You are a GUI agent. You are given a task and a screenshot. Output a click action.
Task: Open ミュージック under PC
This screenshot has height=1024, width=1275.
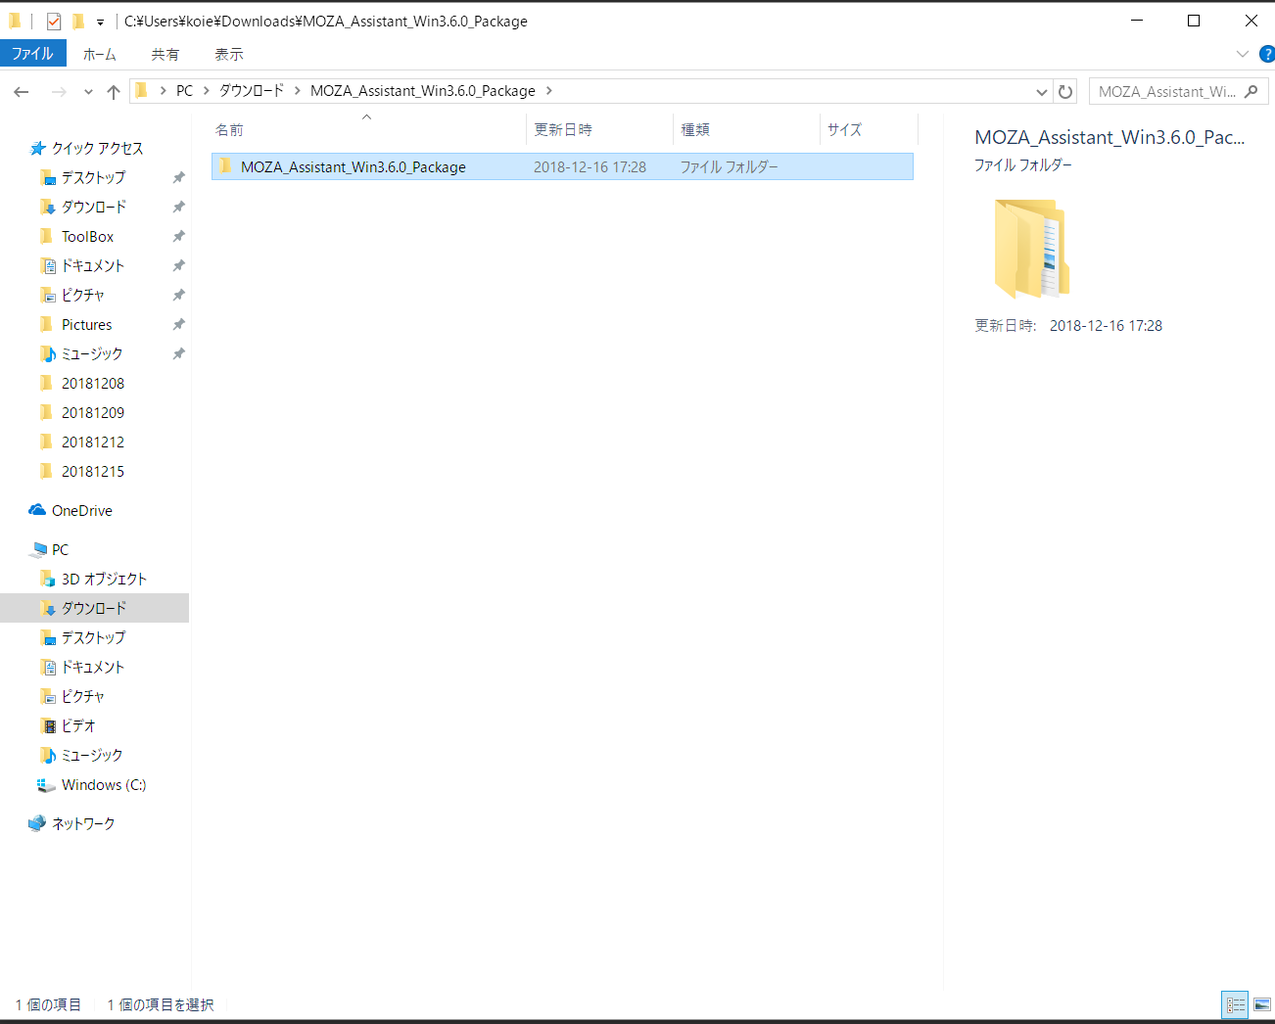click(x=92, y=755)
